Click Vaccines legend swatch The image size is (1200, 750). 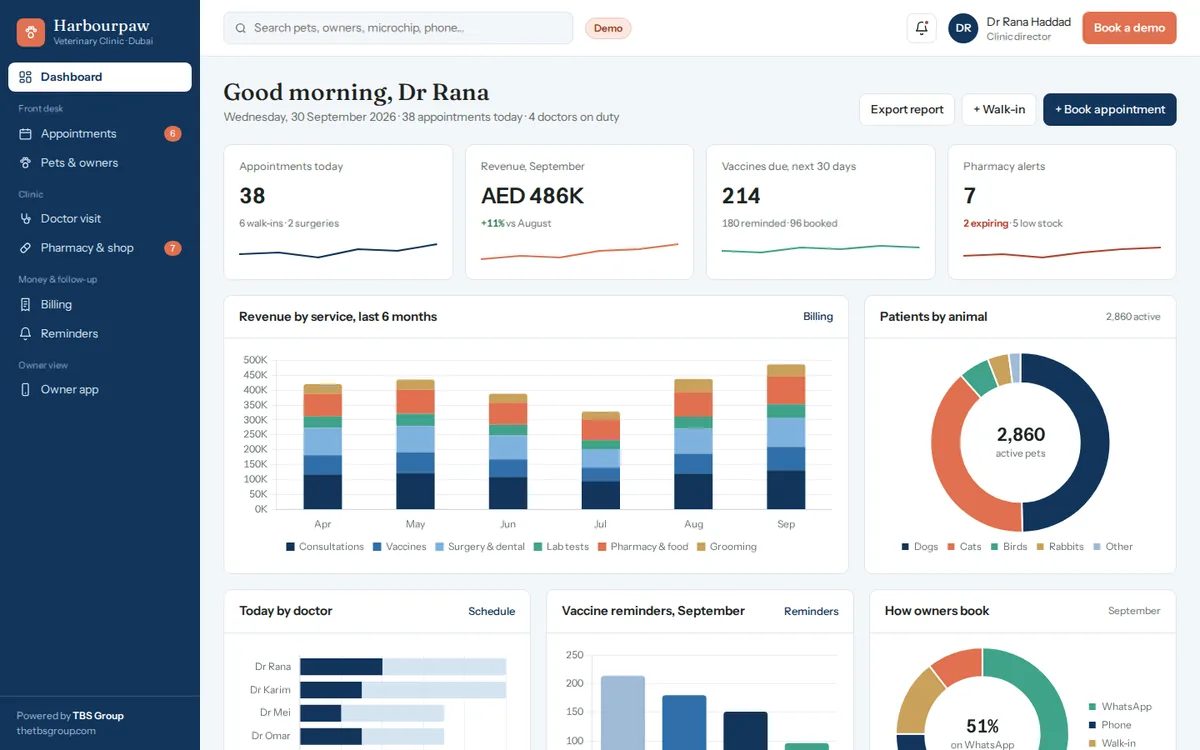(377, 547)
